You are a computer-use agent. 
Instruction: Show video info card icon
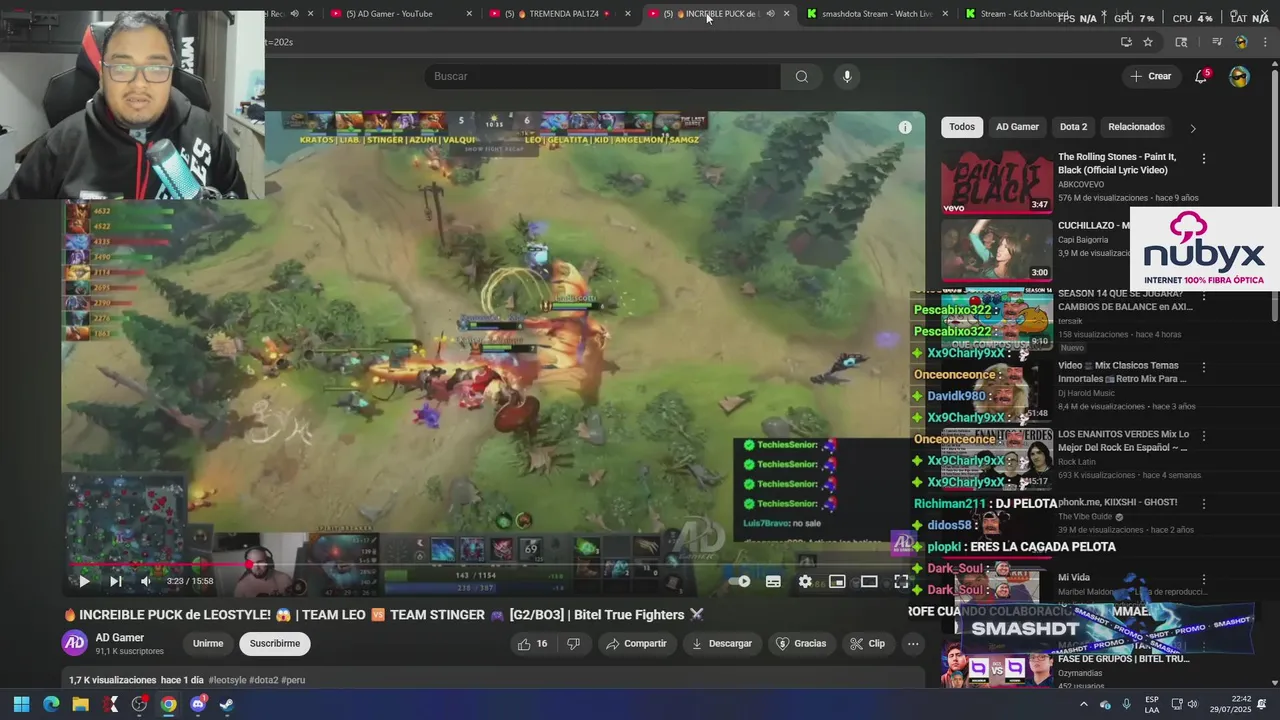coord(905,127)
